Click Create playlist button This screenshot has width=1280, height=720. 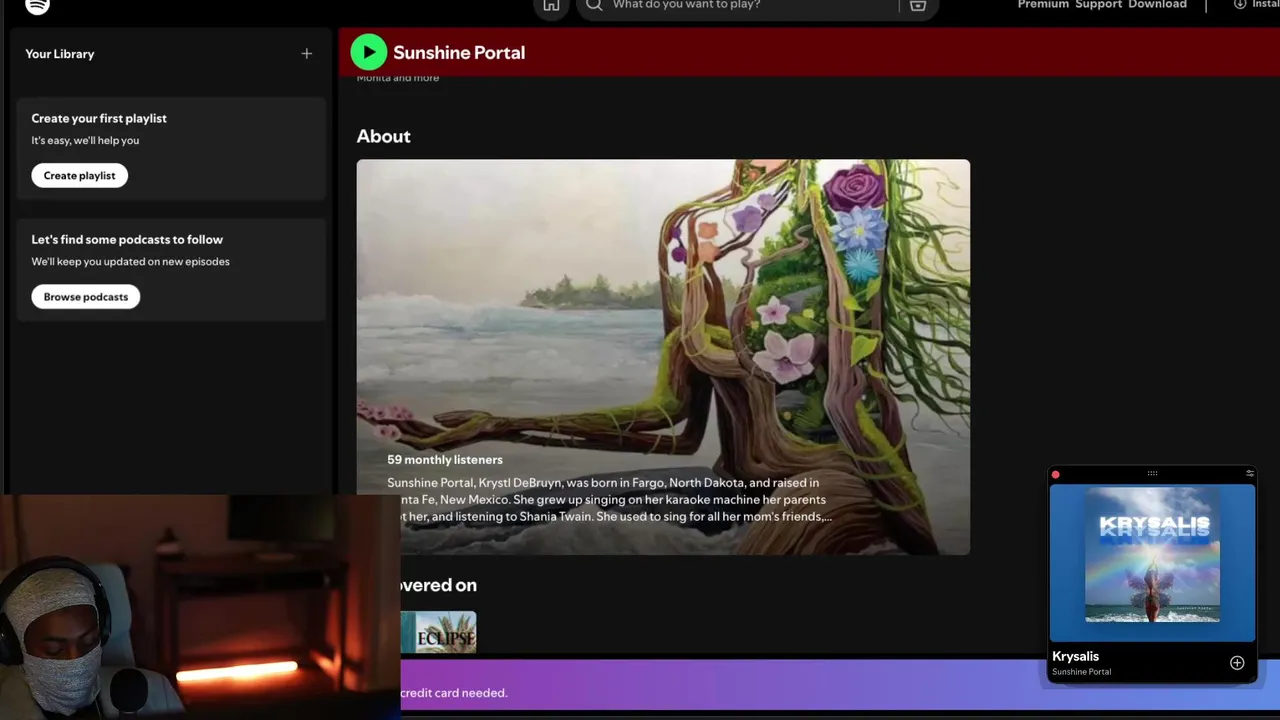tap(79, 175)
